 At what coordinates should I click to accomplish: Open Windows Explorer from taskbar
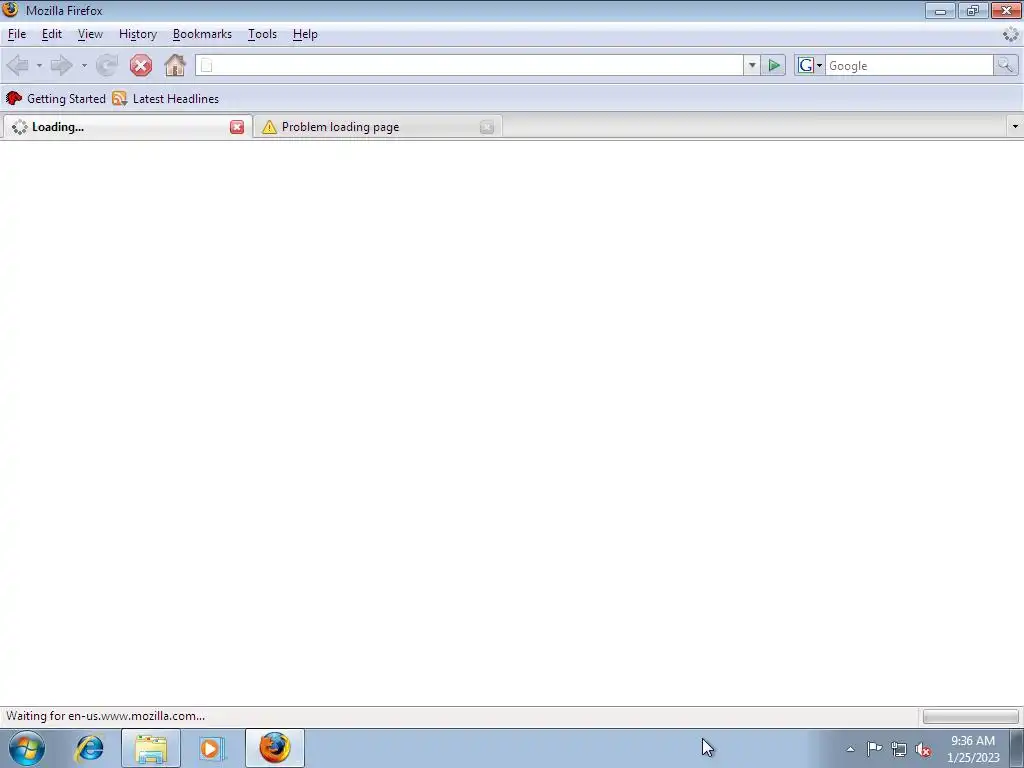(151, 748)
